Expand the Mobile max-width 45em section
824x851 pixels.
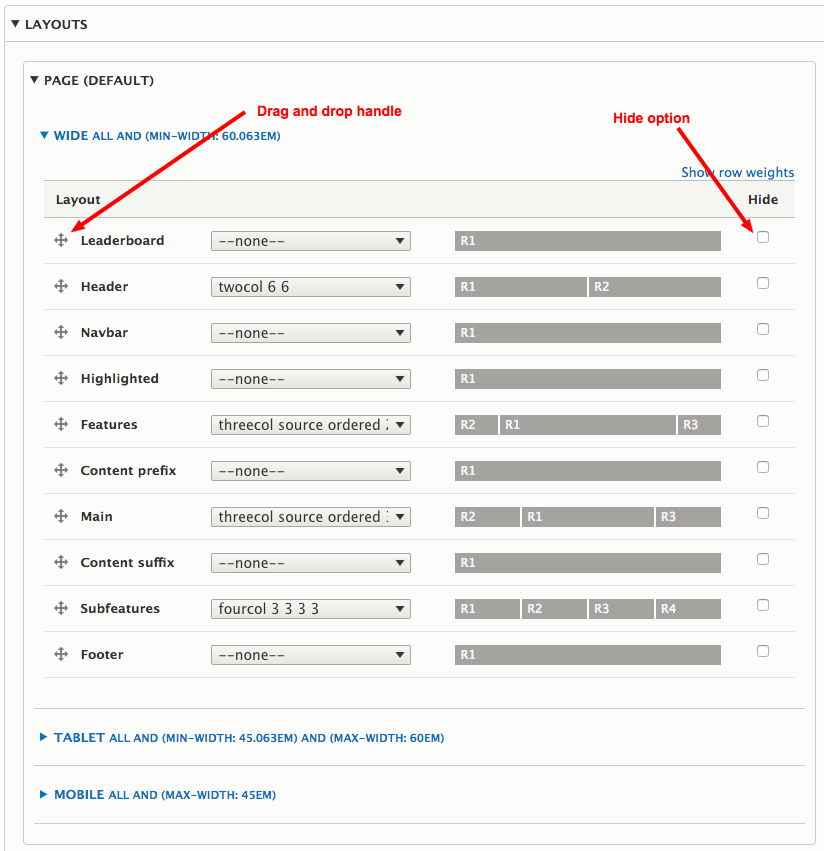[x=79, y=795]
